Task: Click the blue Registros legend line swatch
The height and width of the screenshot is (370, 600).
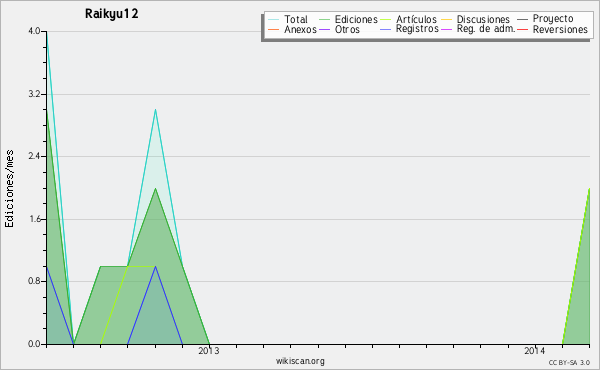Action: 385,29
